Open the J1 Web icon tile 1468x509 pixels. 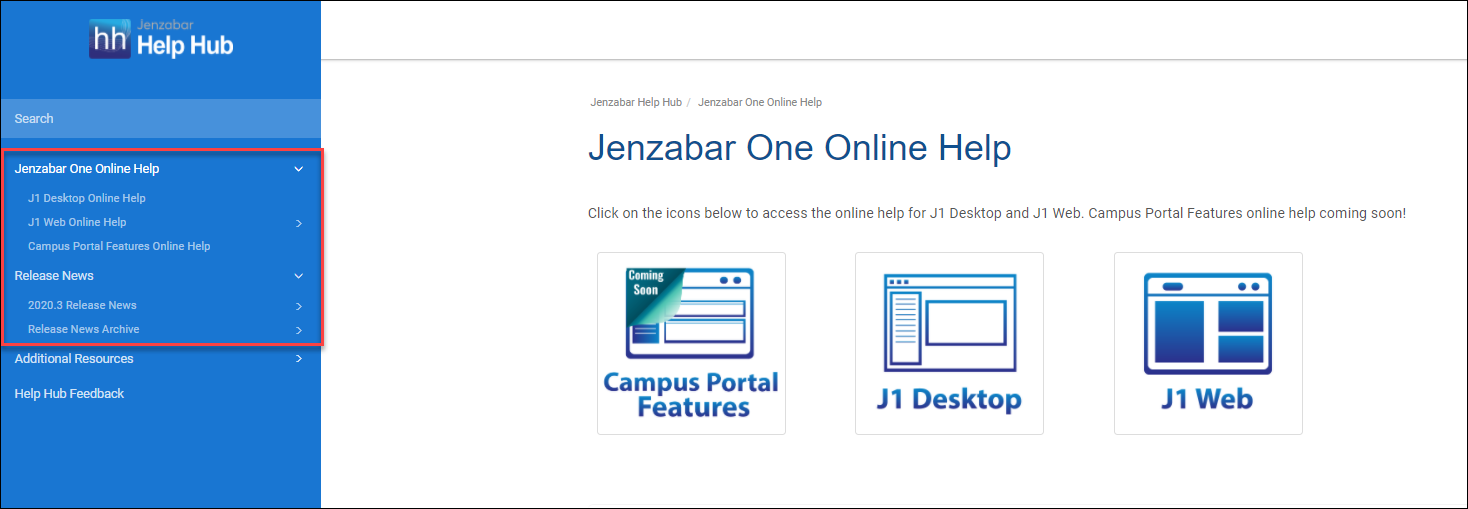click(1207, 343)
